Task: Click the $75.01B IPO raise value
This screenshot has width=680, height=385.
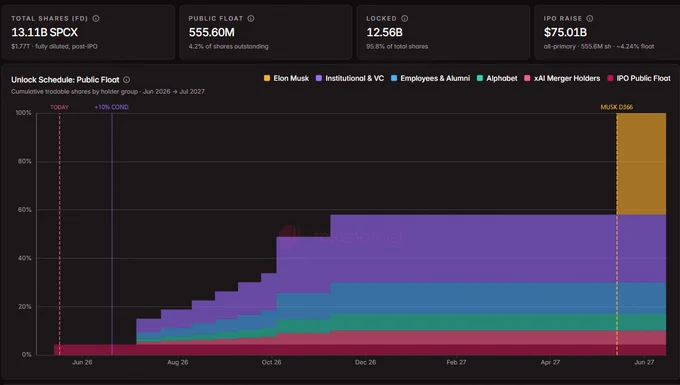Action: [566, 33]
